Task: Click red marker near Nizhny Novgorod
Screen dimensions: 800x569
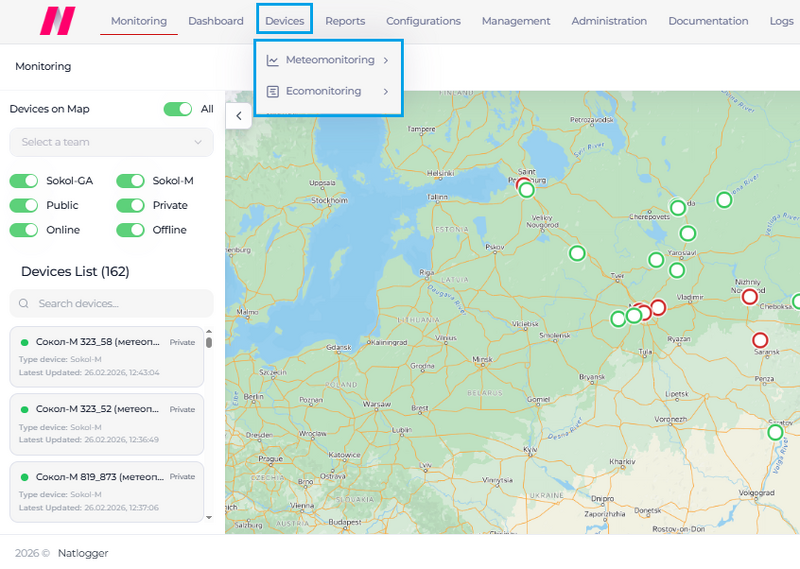Action: click(749, 296)
